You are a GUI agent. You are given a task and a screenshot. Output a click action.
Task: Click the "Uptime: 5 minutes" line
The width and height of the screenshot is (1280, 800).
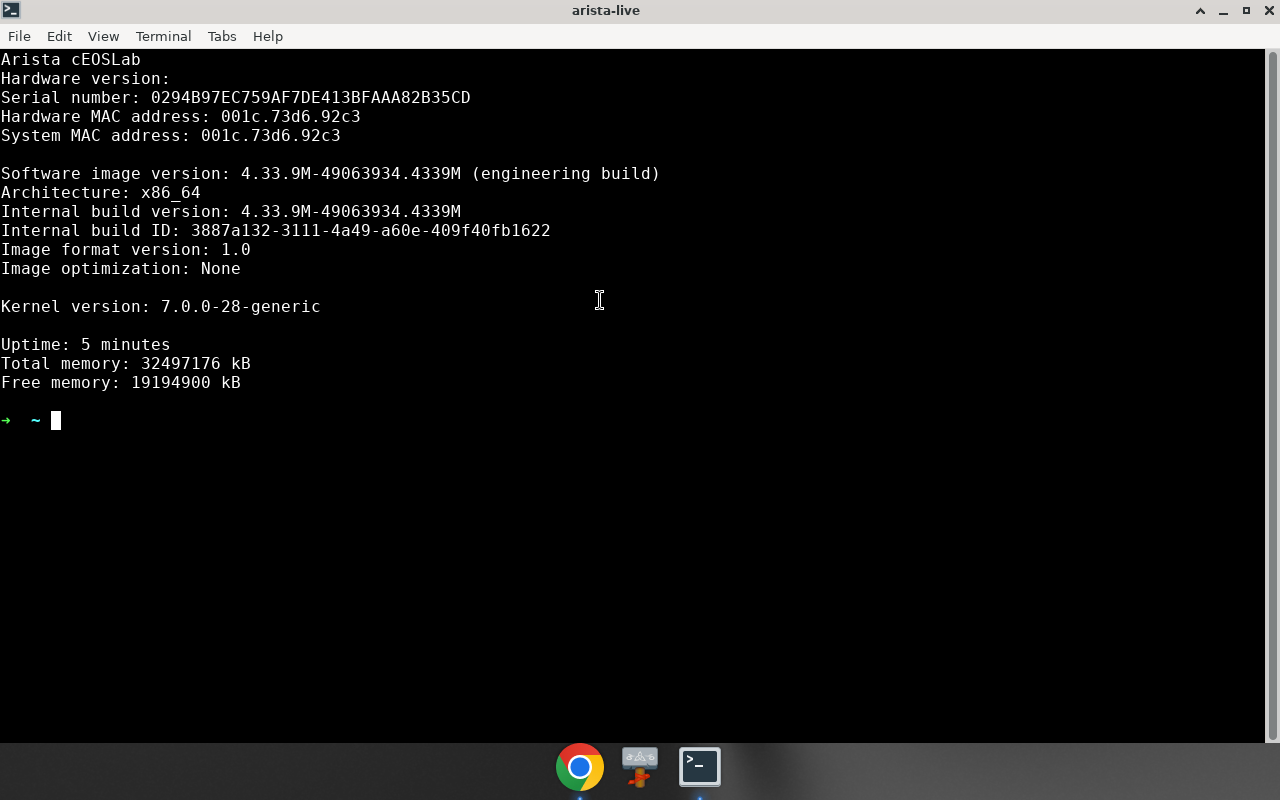click(x=86, y=345)
